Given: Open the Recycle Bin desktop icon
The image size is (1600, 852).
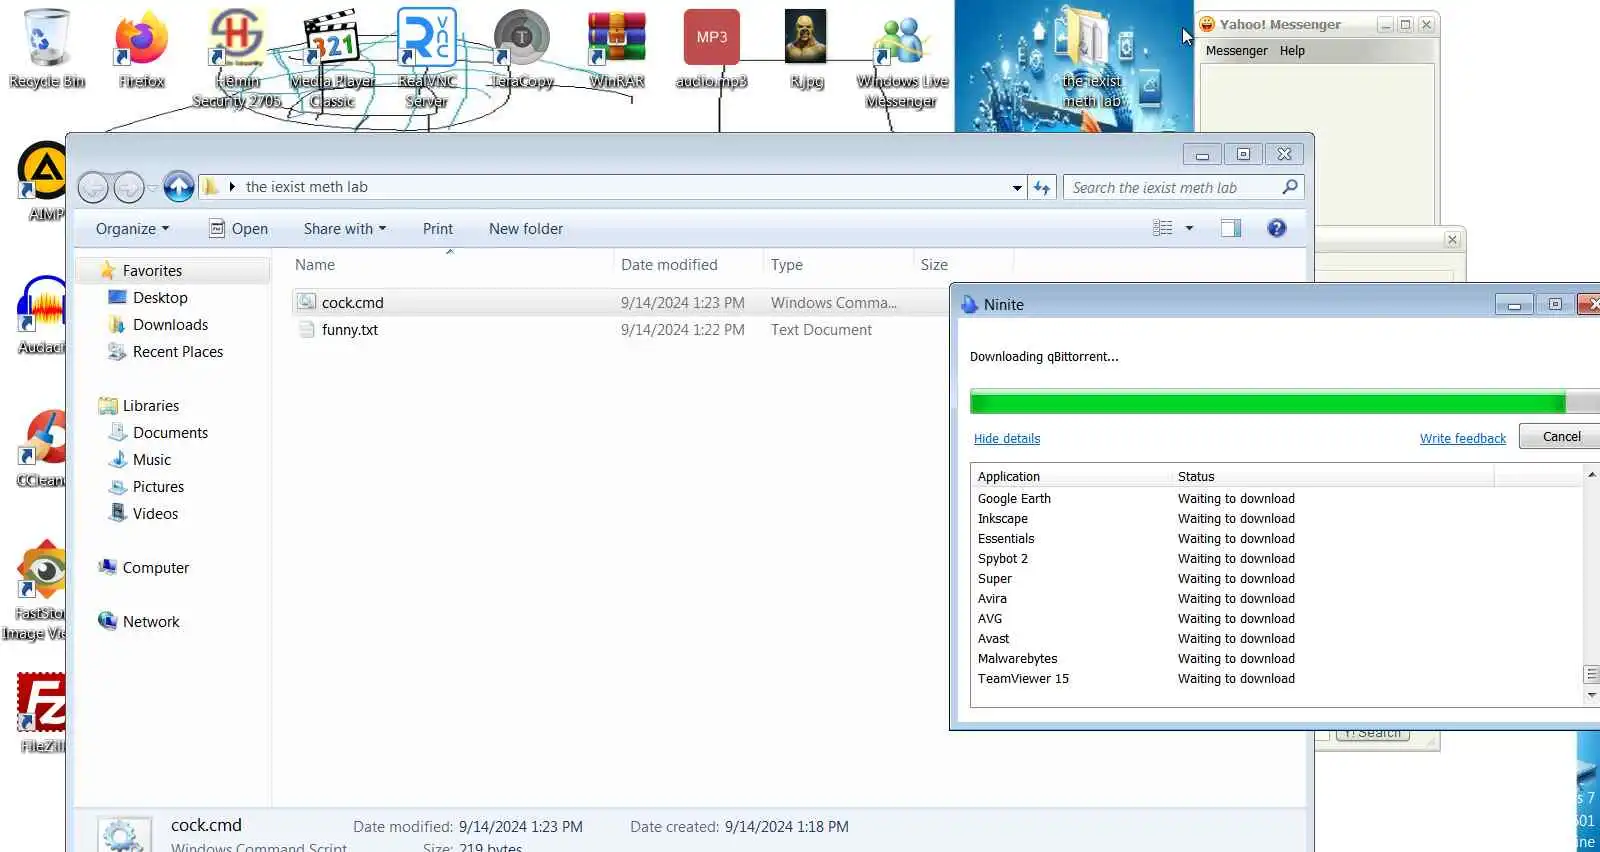Looking at the screenshot, I should pos(46,48).
